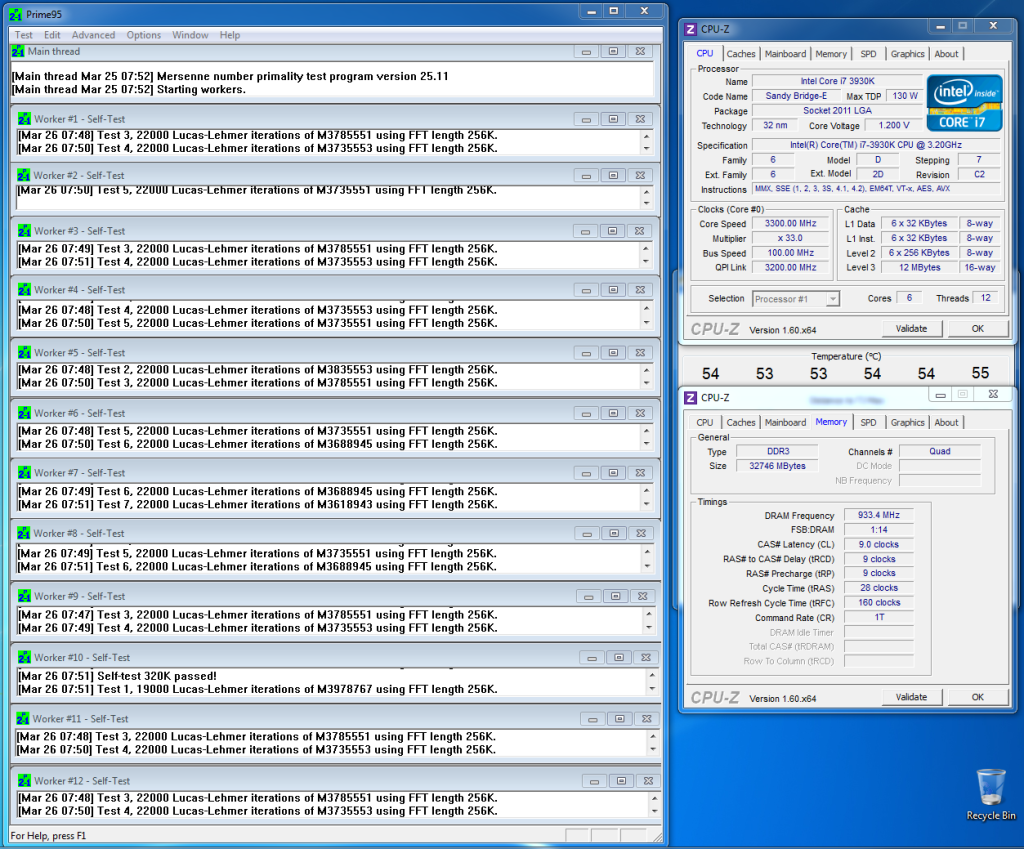1024x849 pixels.
Task: Click scroll up arrow in Worker #1 log
Action: pos(646,136)
